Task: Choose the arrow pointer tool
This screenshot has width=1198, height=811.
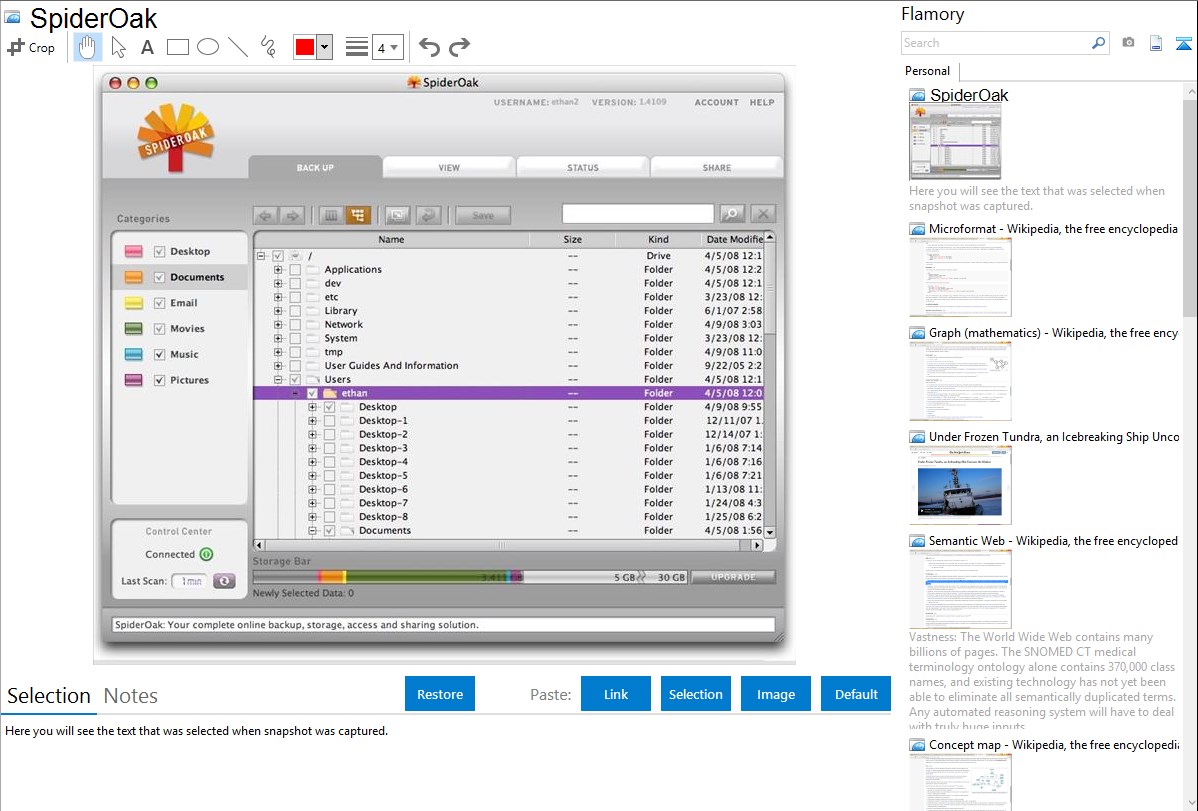Action: tap(118, 47)
